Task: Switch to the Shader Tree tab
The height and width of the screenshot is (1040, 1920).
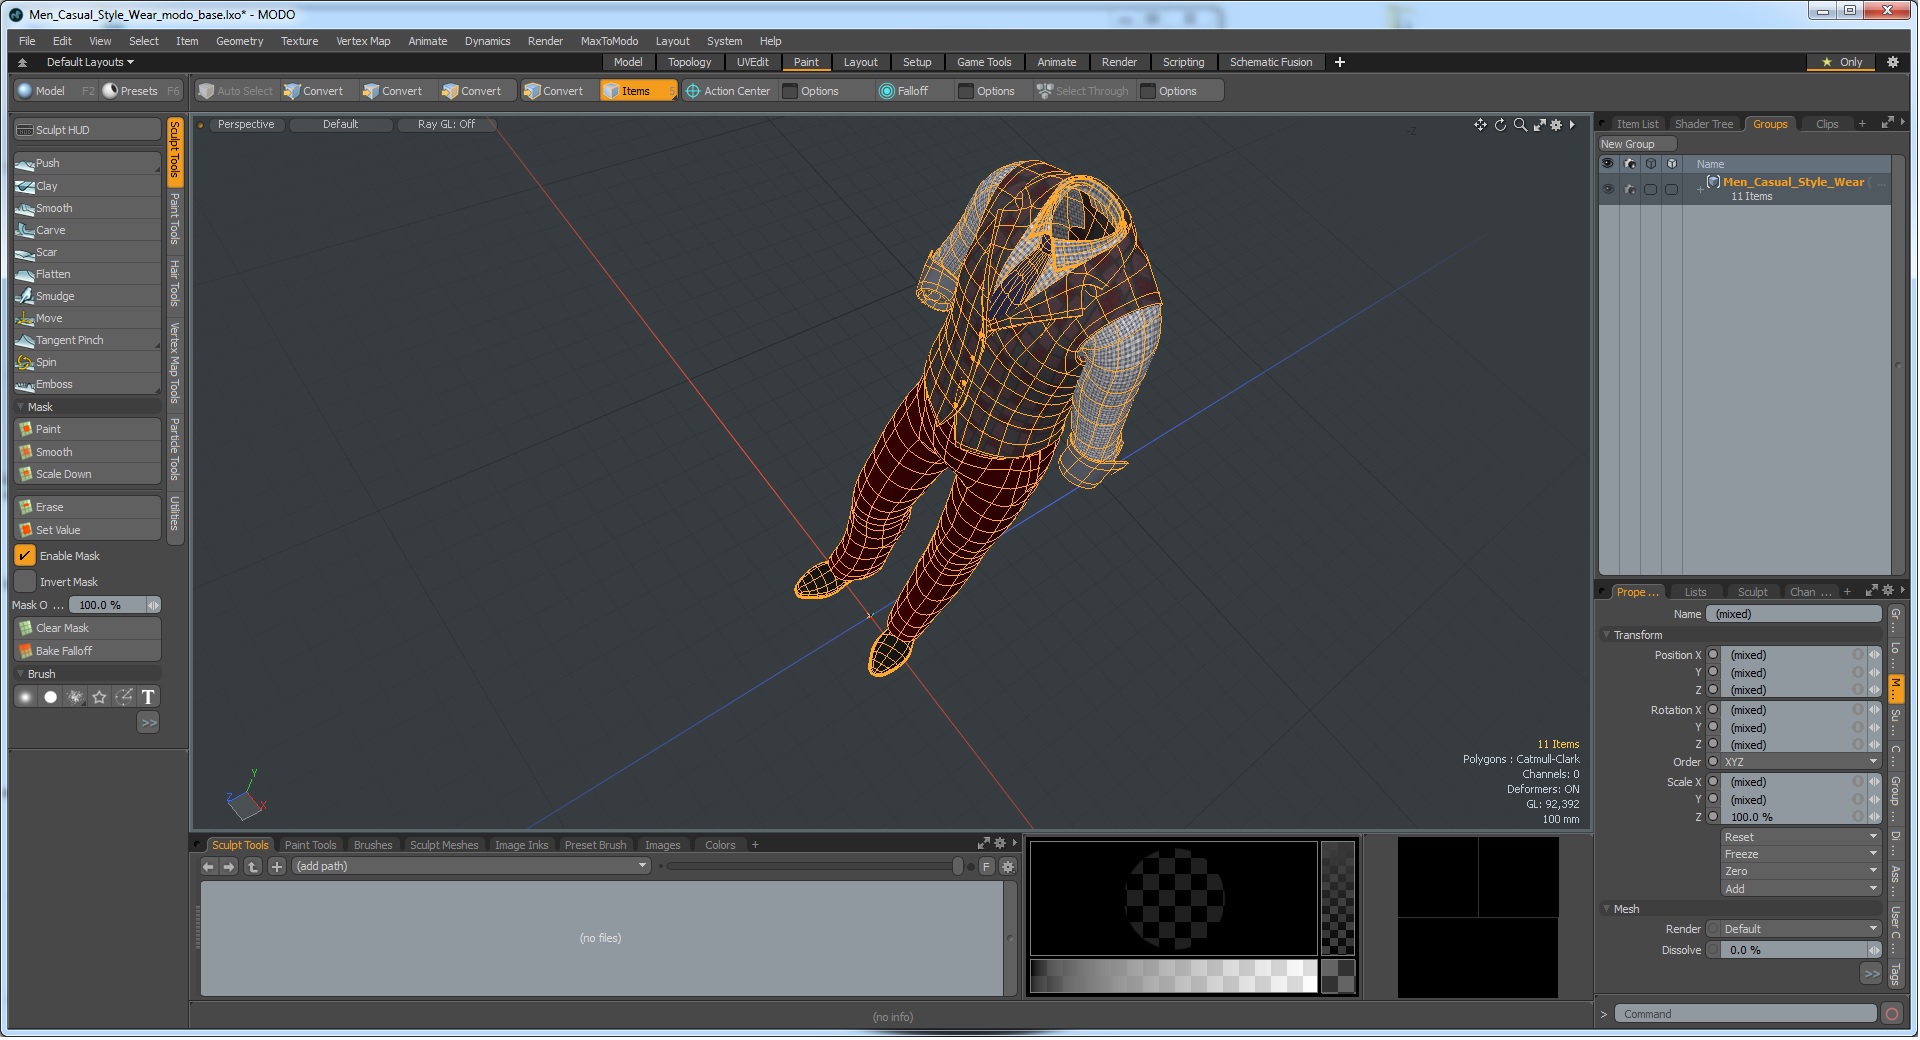Action: coord(1704,124)
